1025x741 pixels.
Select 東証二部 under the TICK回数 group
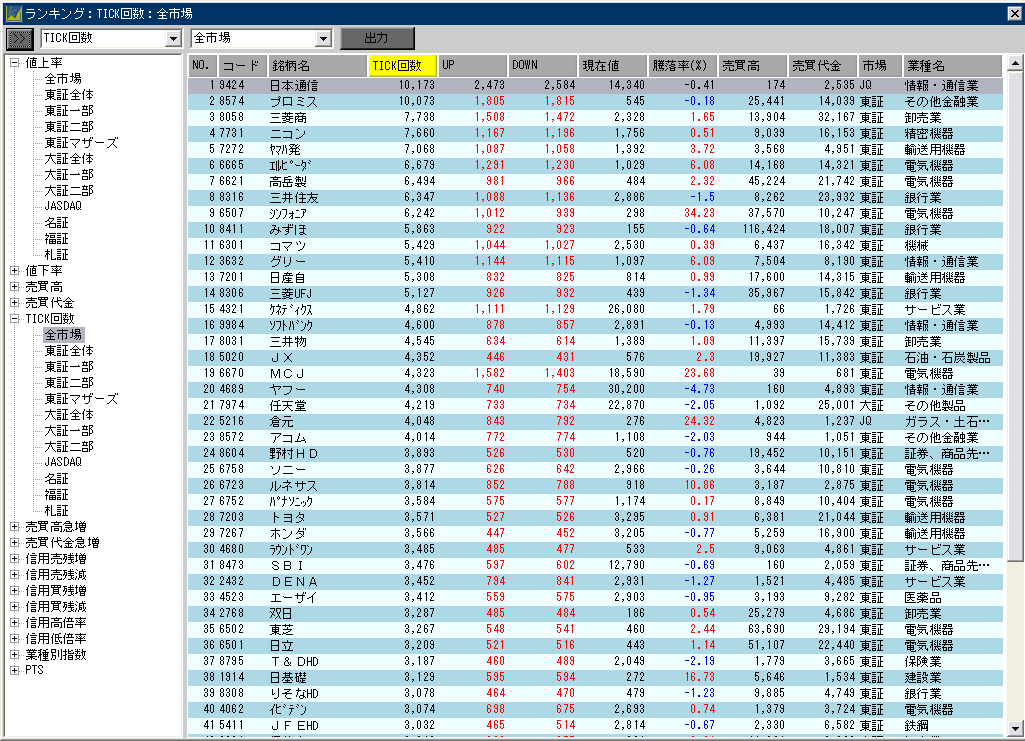(x=69, y=383)
